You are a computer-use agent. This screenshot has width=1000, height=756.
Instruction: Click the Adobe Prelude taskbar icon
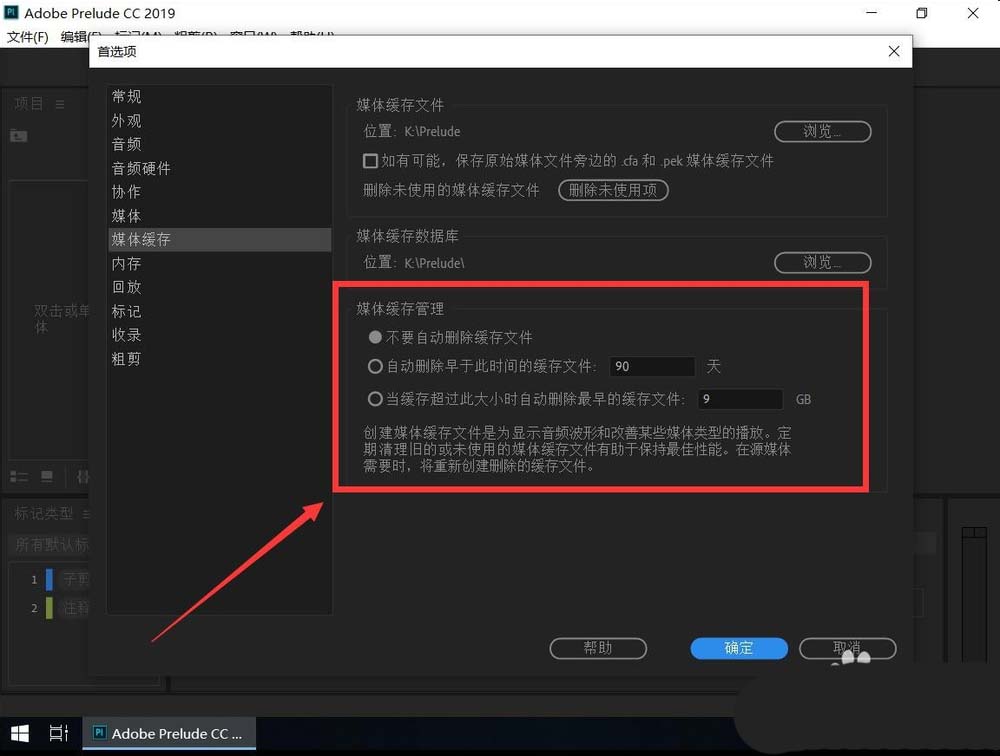tap(168, 733)
